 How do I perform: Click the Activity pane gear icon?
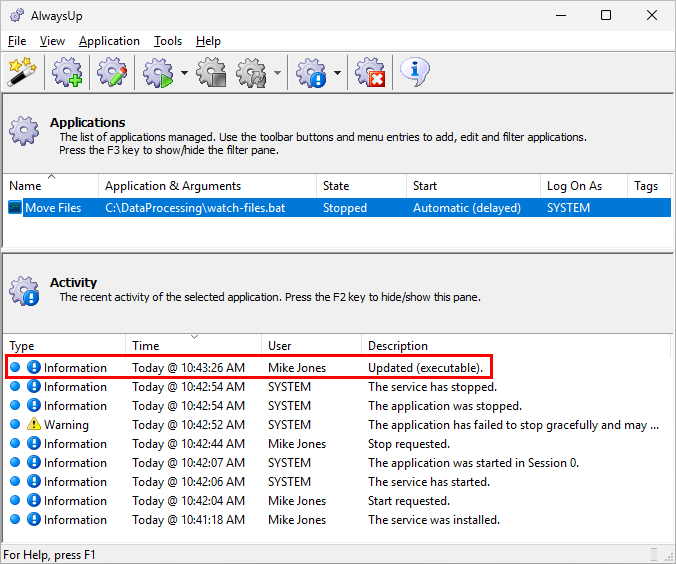(24, 291)
